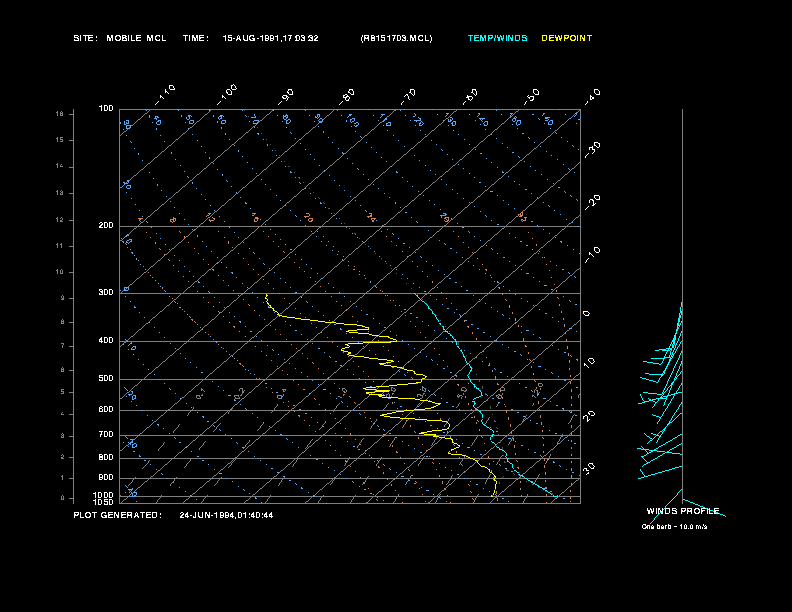The image size is (792, 612).
Task: Select the site name "MOBILE MCL"
Action: 136,38
